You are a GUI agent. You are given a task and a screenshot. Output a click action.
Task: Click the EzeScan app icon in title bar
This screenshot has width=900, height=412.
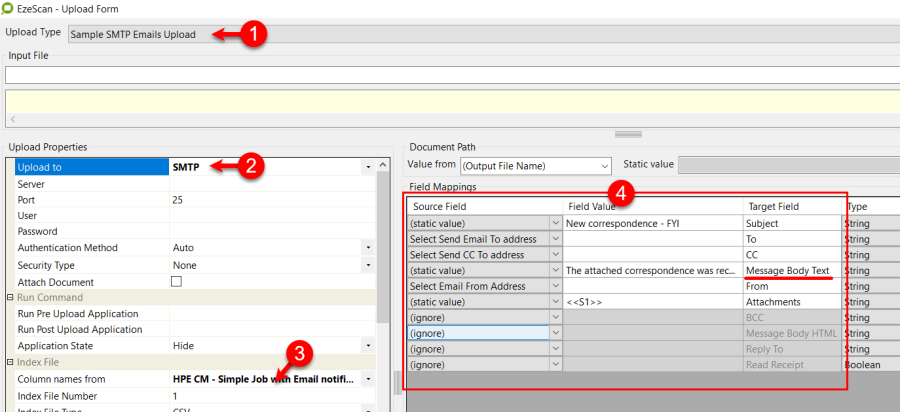pos(8,9)
